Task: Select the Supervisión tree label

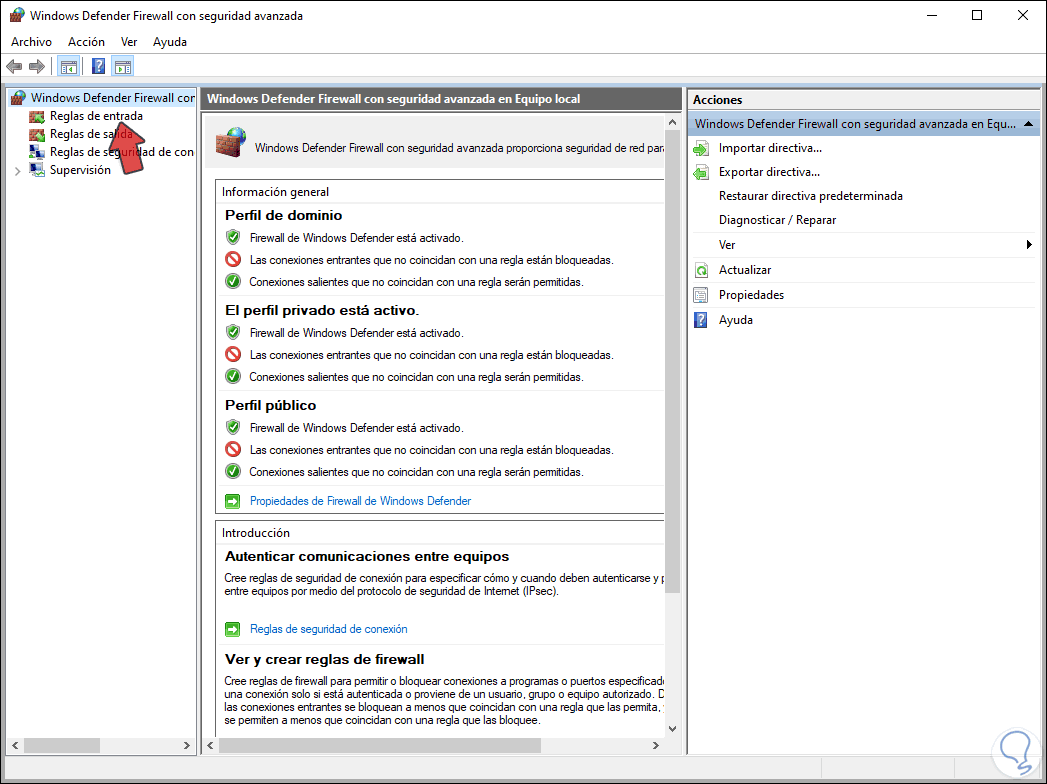Action: tap(80, 170)
